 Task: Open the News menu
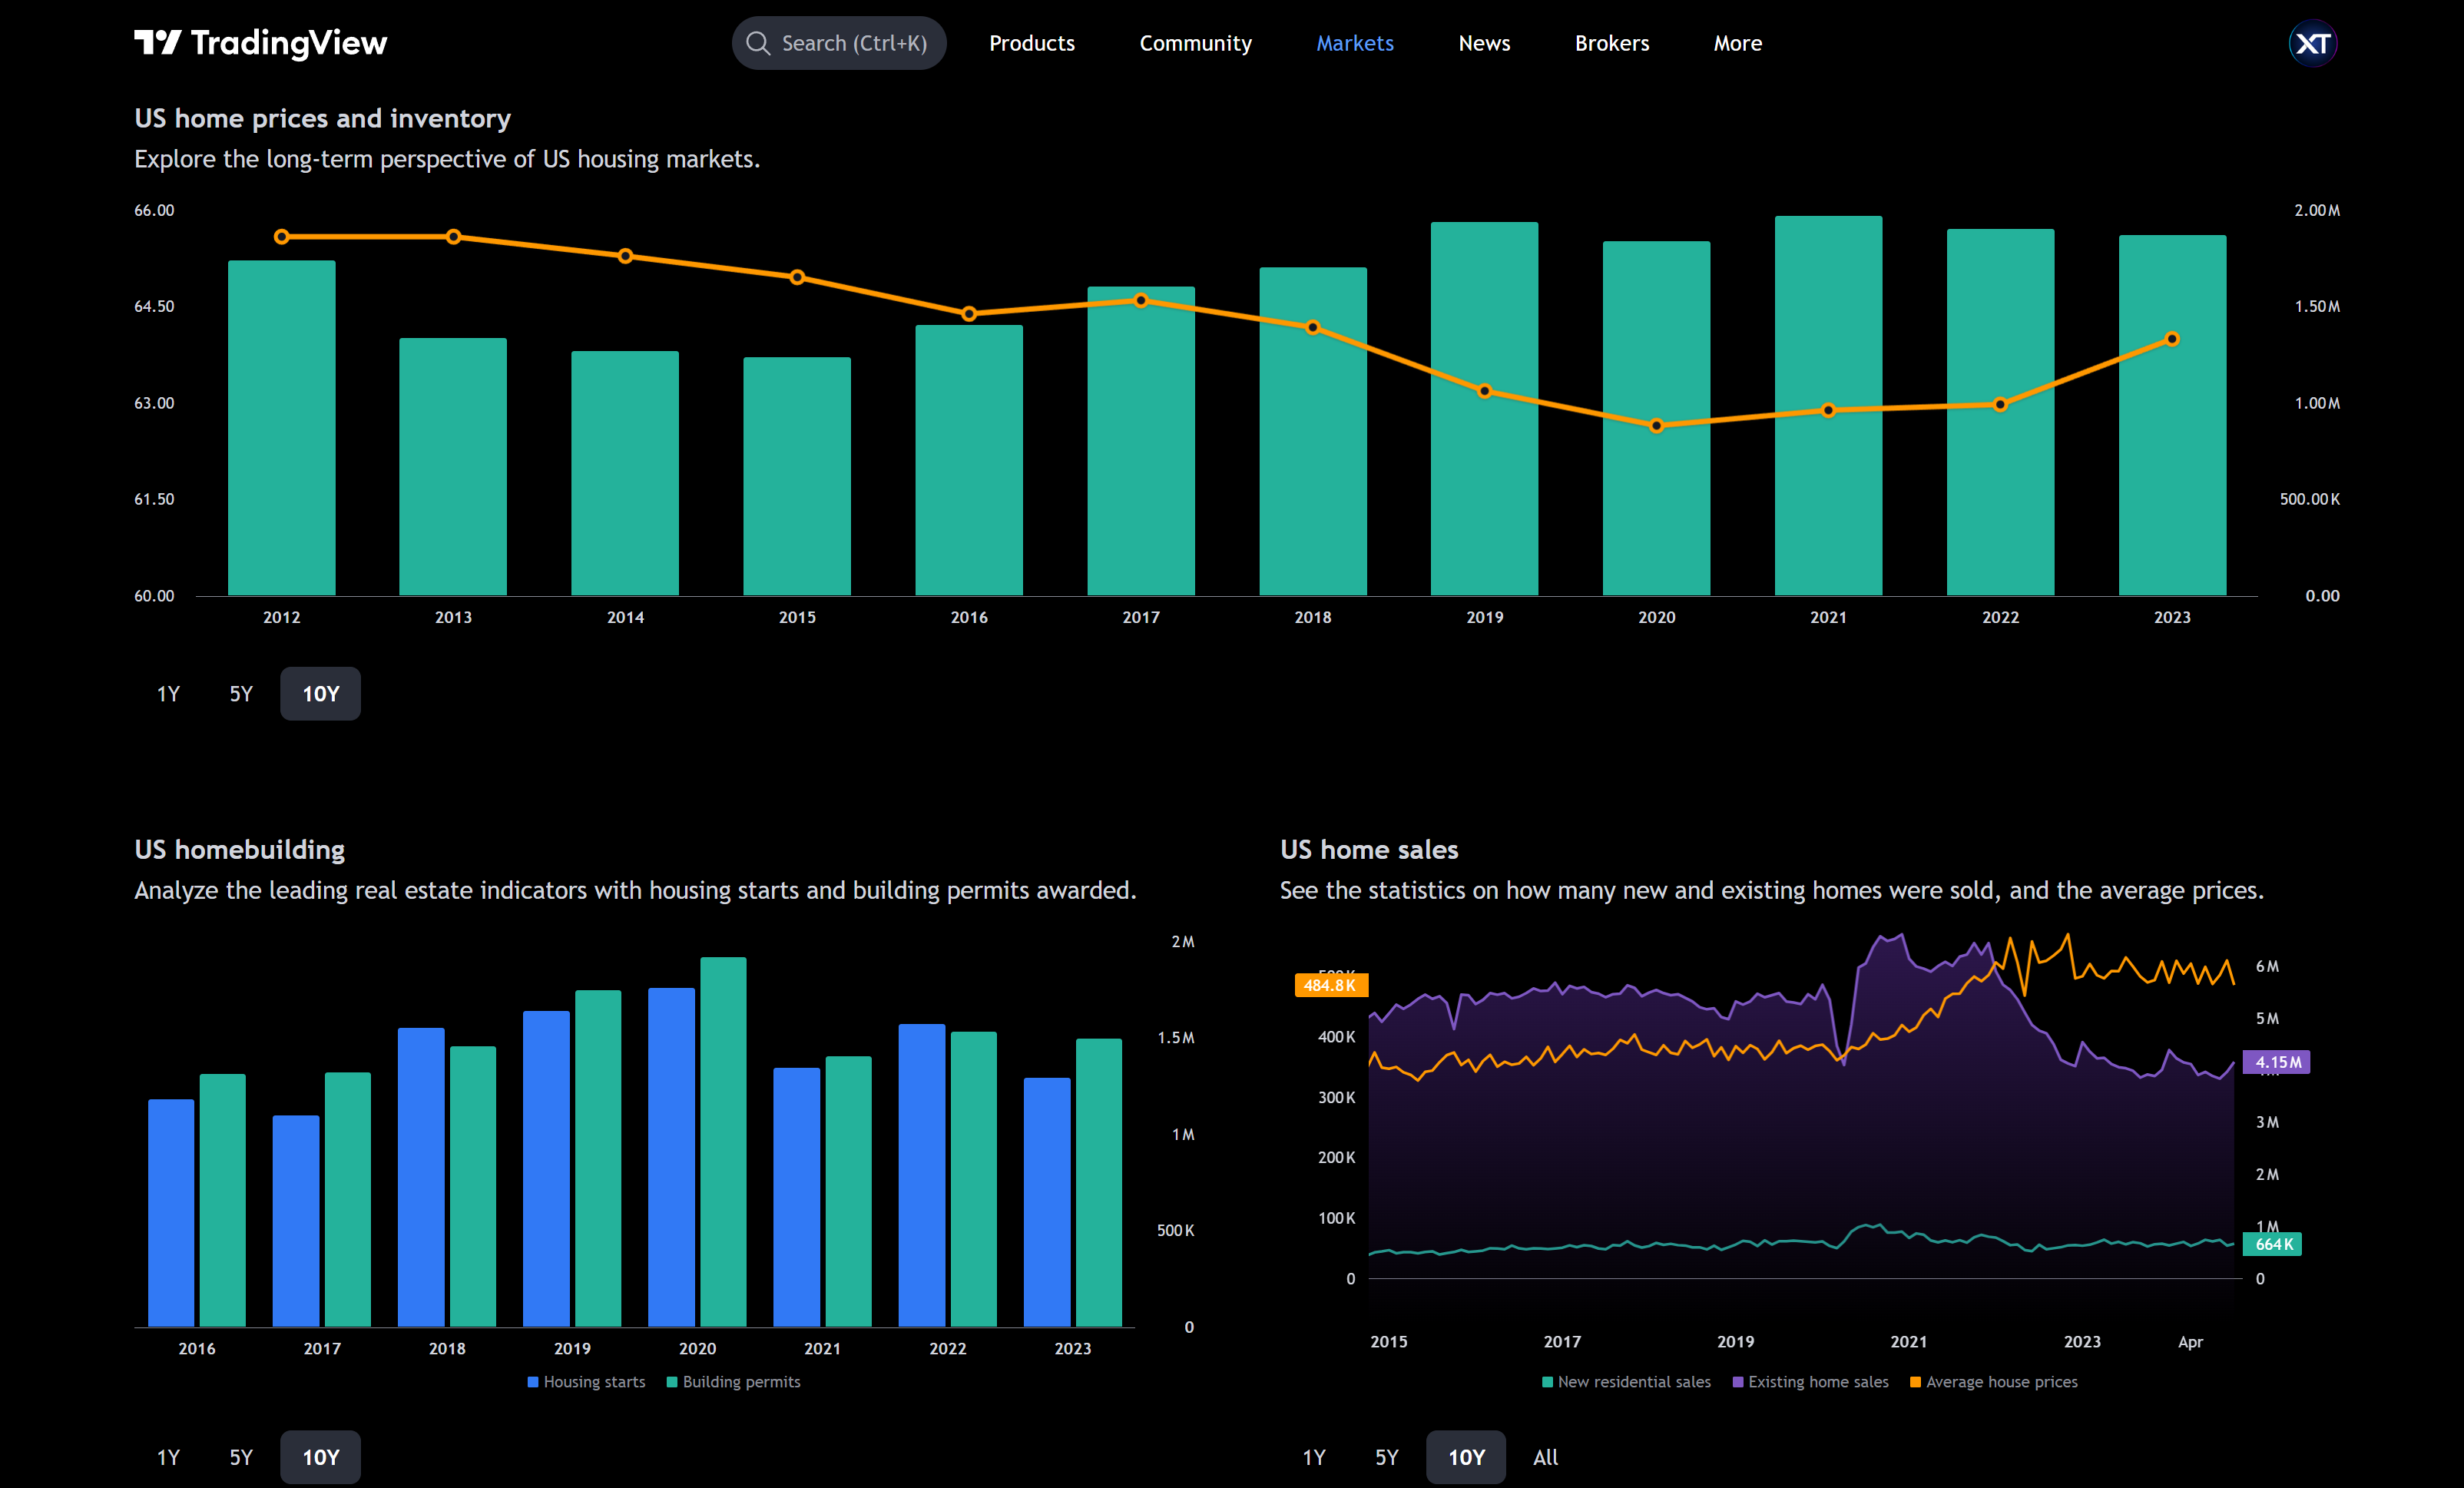[1484, 43]
